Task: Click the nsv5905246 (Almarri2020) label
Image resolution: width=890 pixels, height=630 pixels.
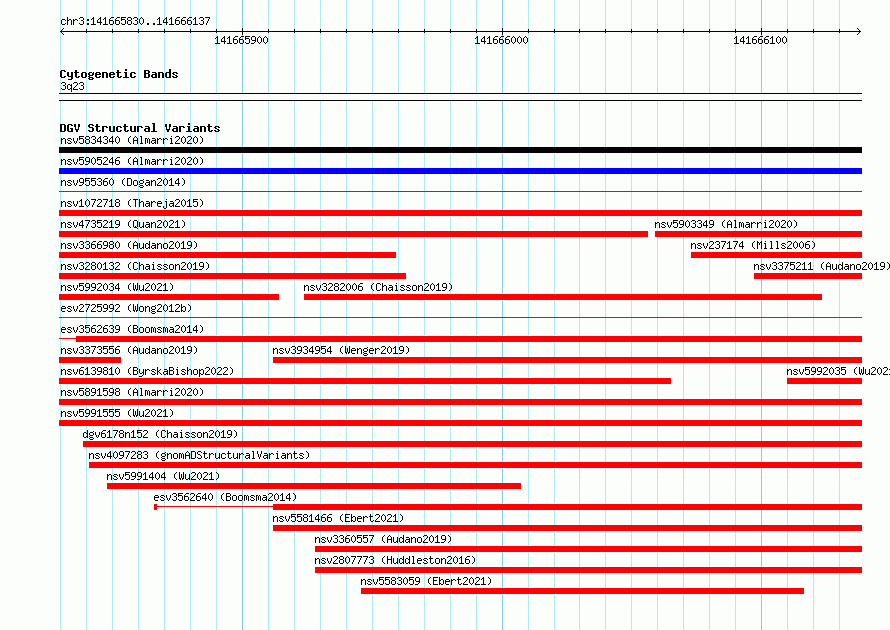Action: tap(132, 161)
